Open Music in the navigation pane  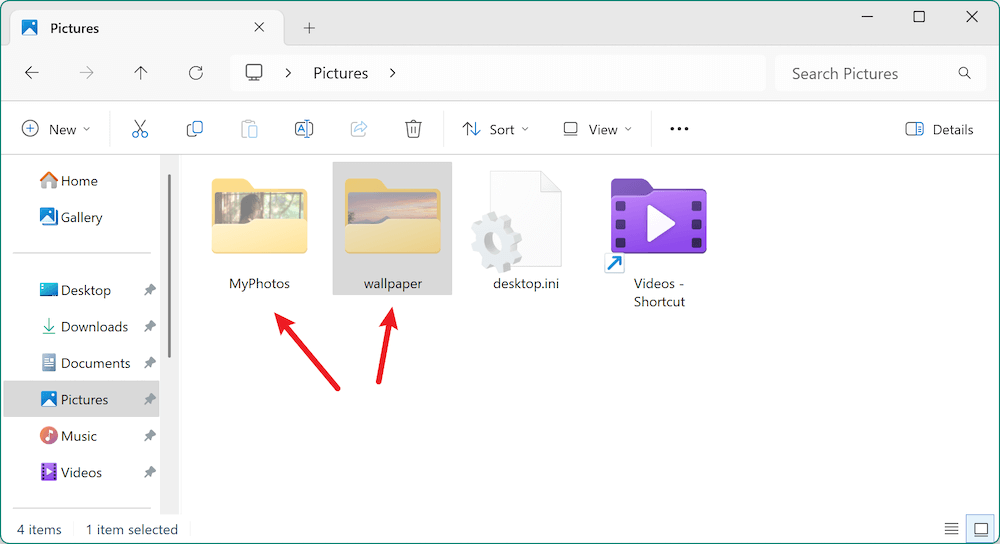[x=68, y=436]
